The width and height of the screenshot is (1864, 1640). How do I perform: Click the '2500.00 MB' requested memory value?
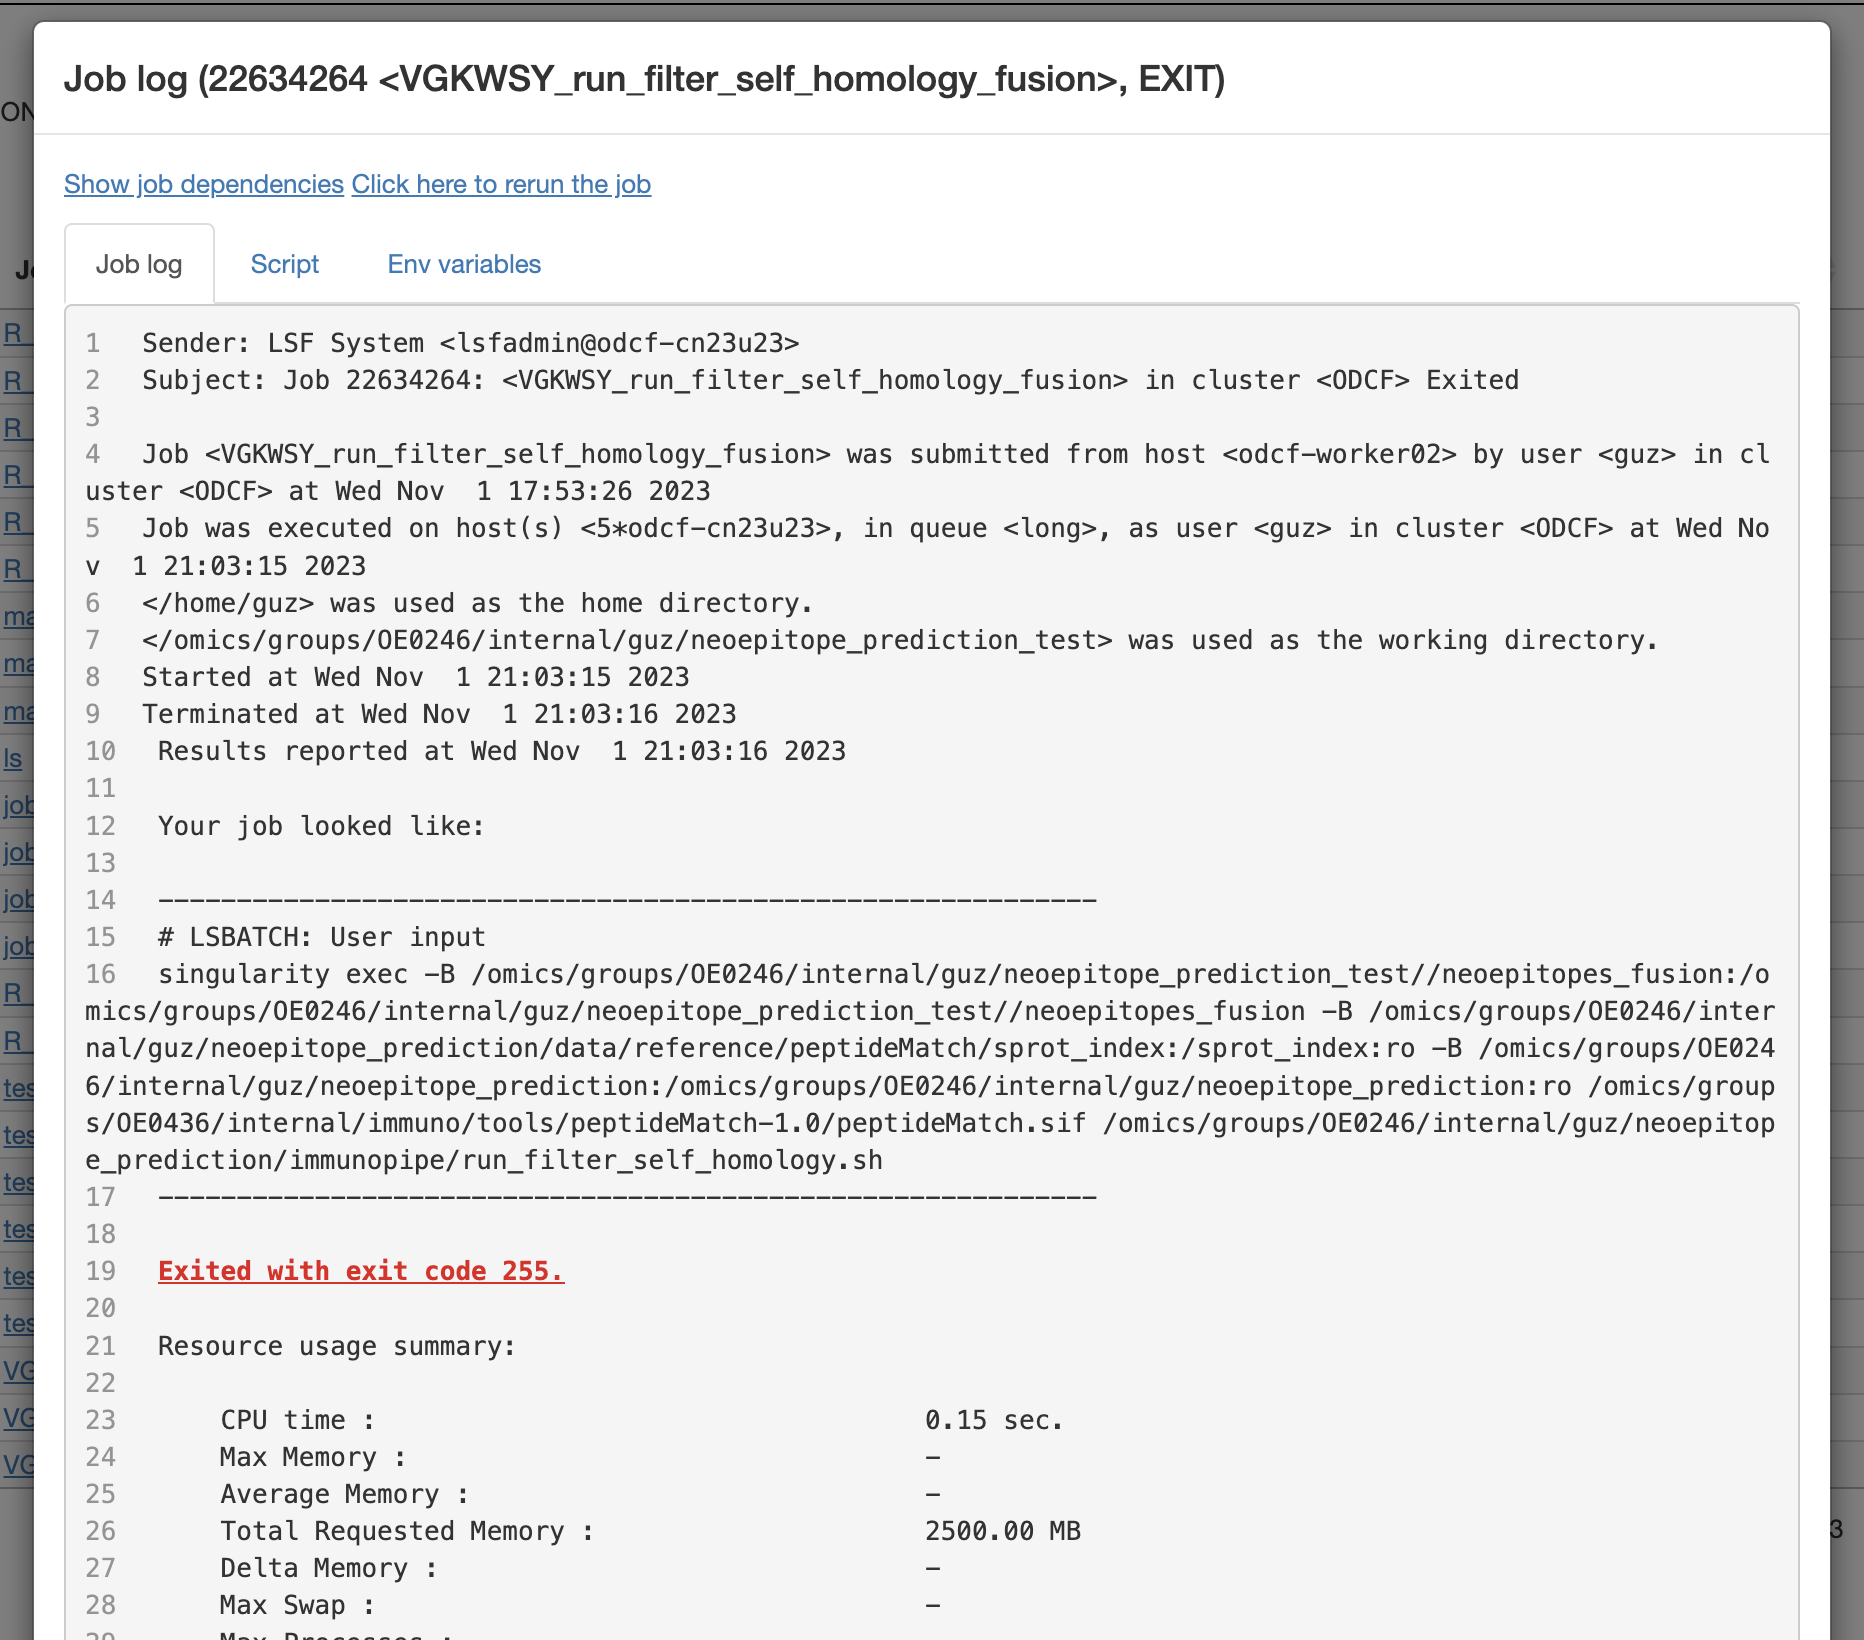1003,1531
